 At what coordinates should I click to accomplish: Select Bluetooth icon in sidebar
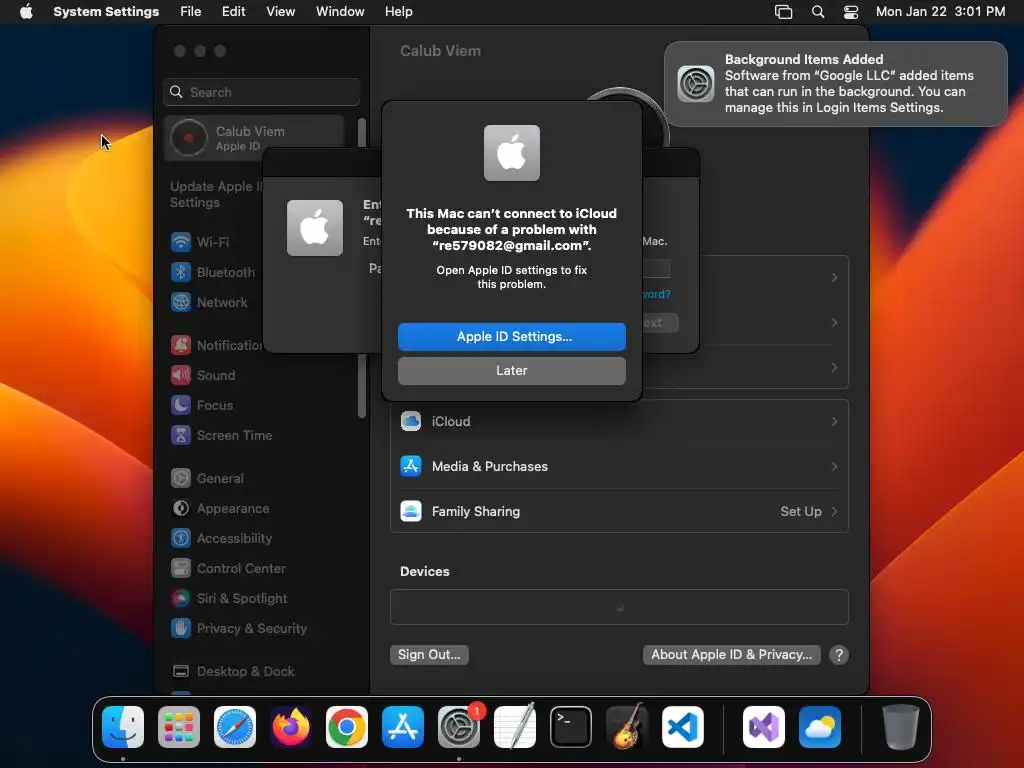pyautogui.click(x=181, y=272)
